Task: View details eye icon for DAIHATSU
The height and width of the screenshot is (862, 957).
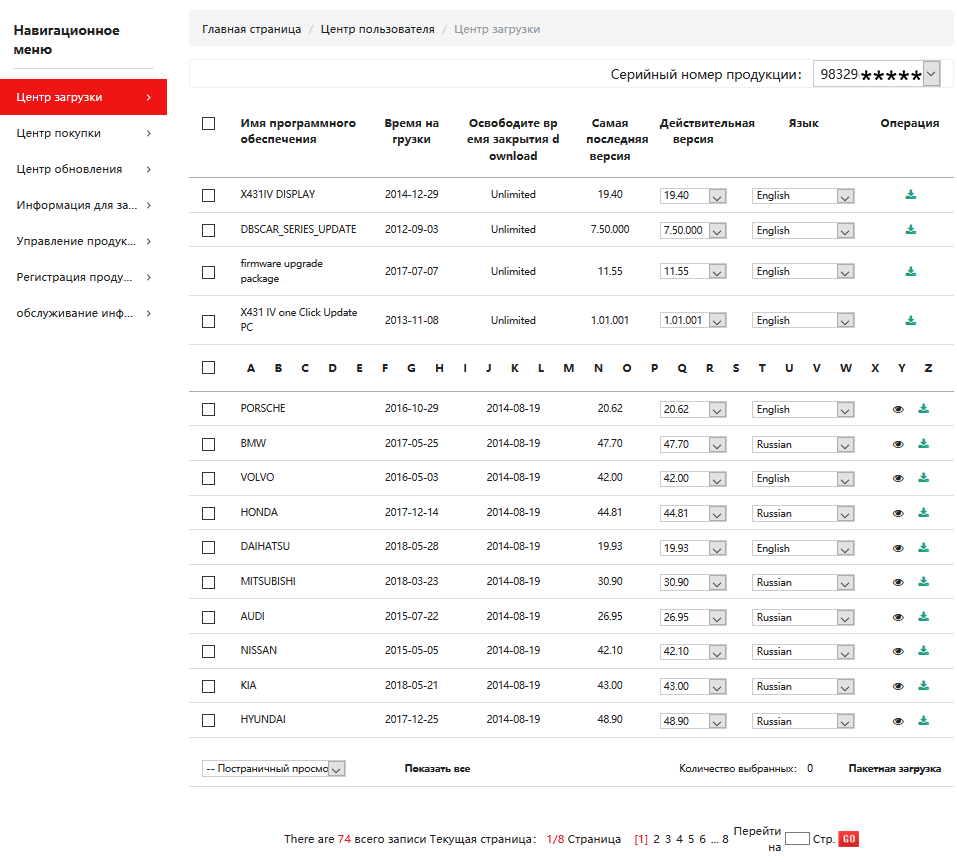Action: point(898,548)
